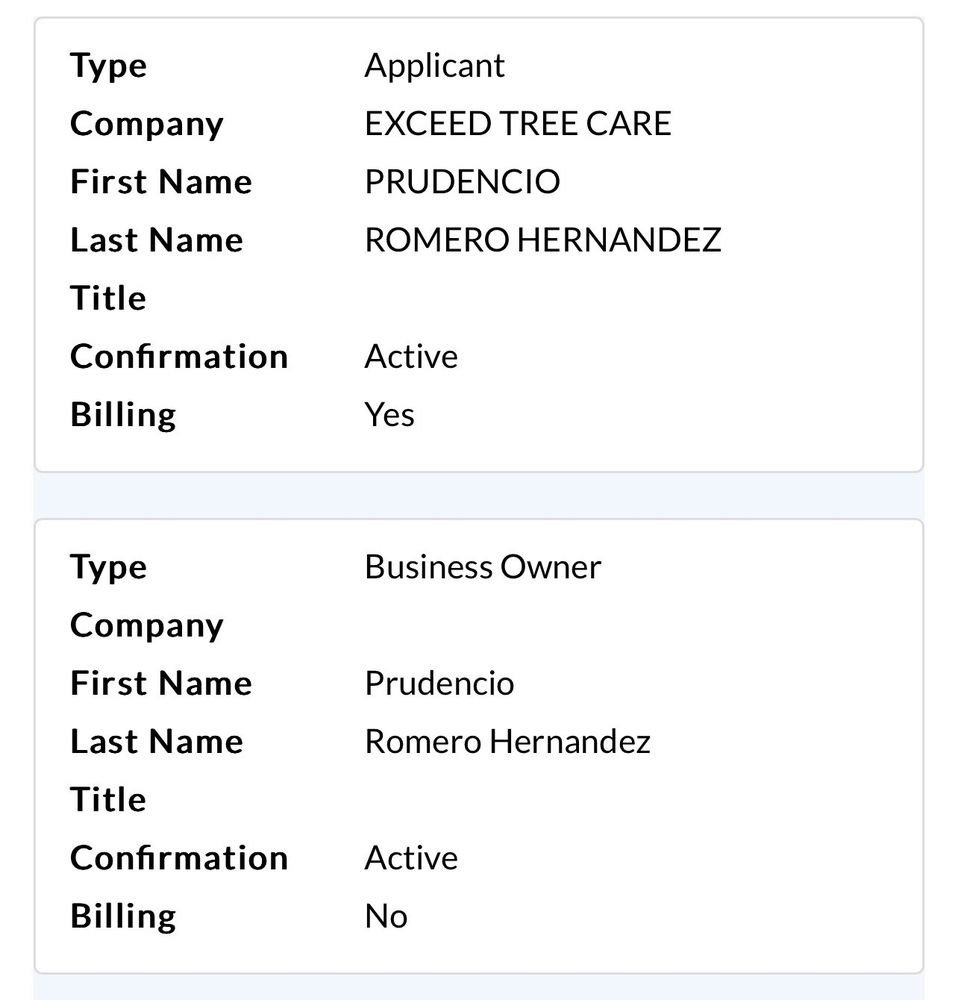The height and width of the screenshot is (1000, 958).
Task: Click Active status in the Applicant card
Action: (x=411, y=356)
